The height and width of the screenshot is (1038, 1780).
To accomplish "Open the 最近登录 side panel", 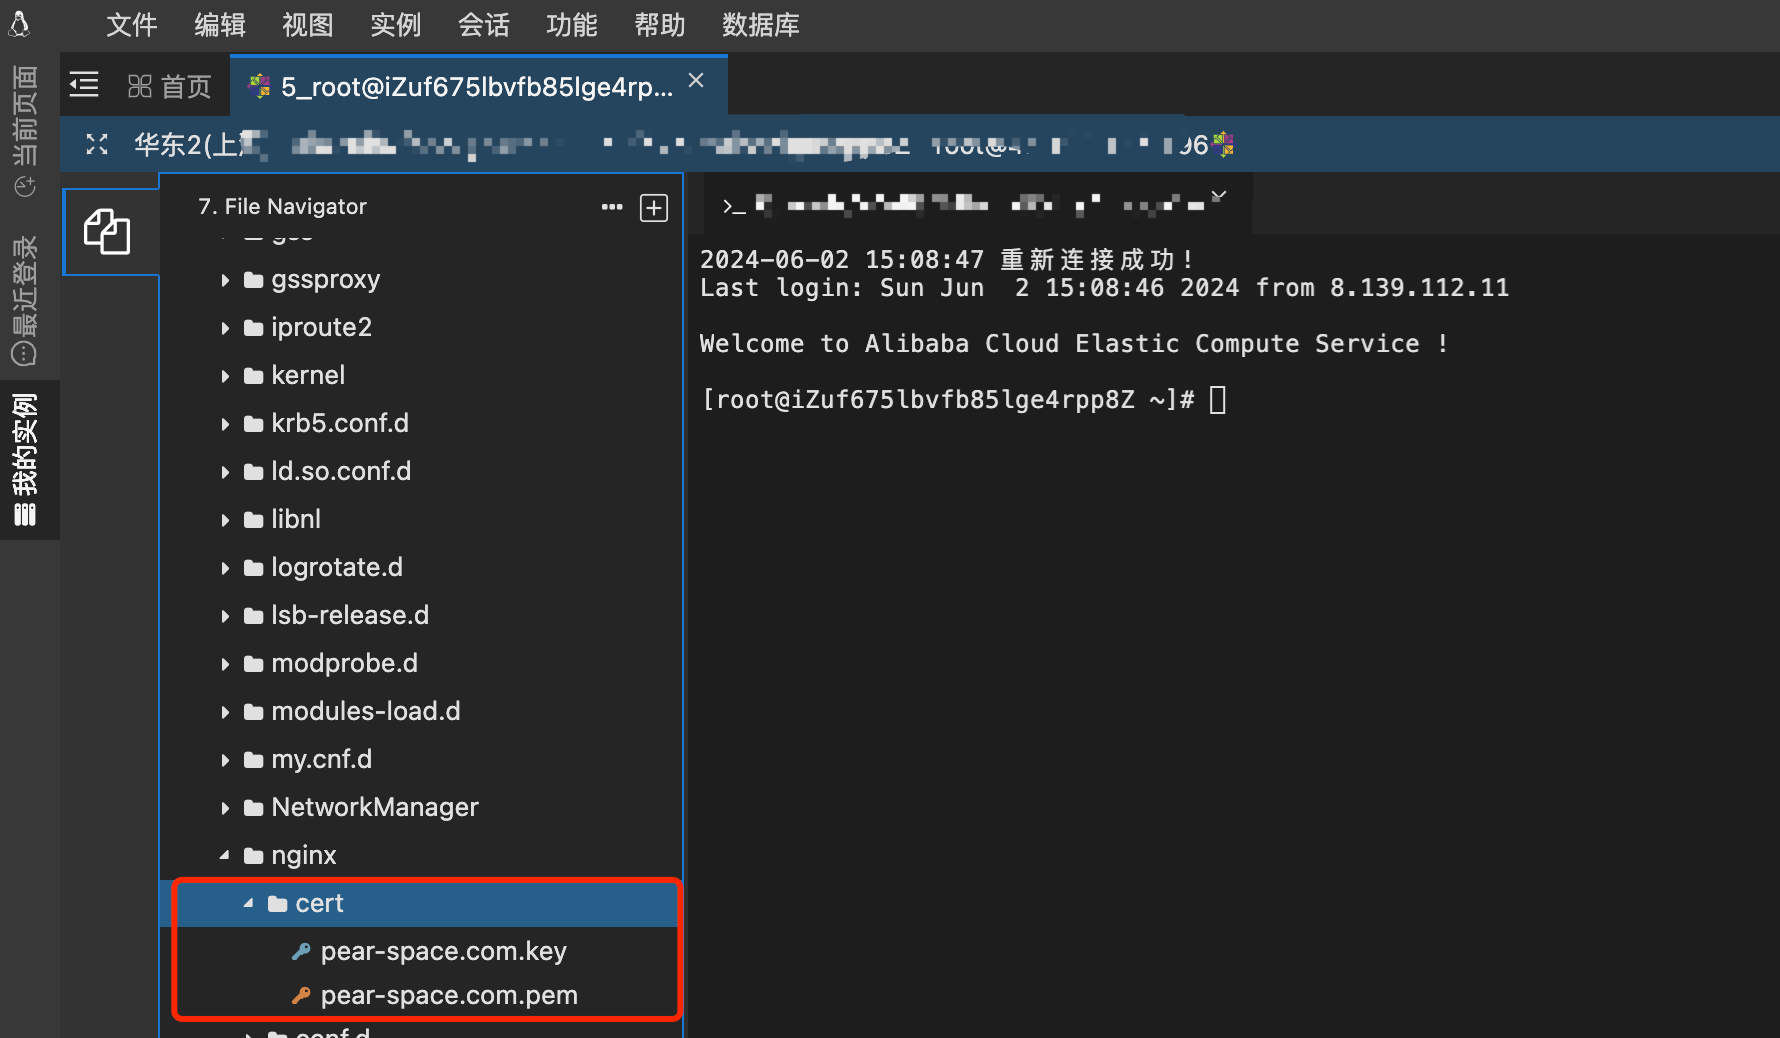I will [25, 301].
